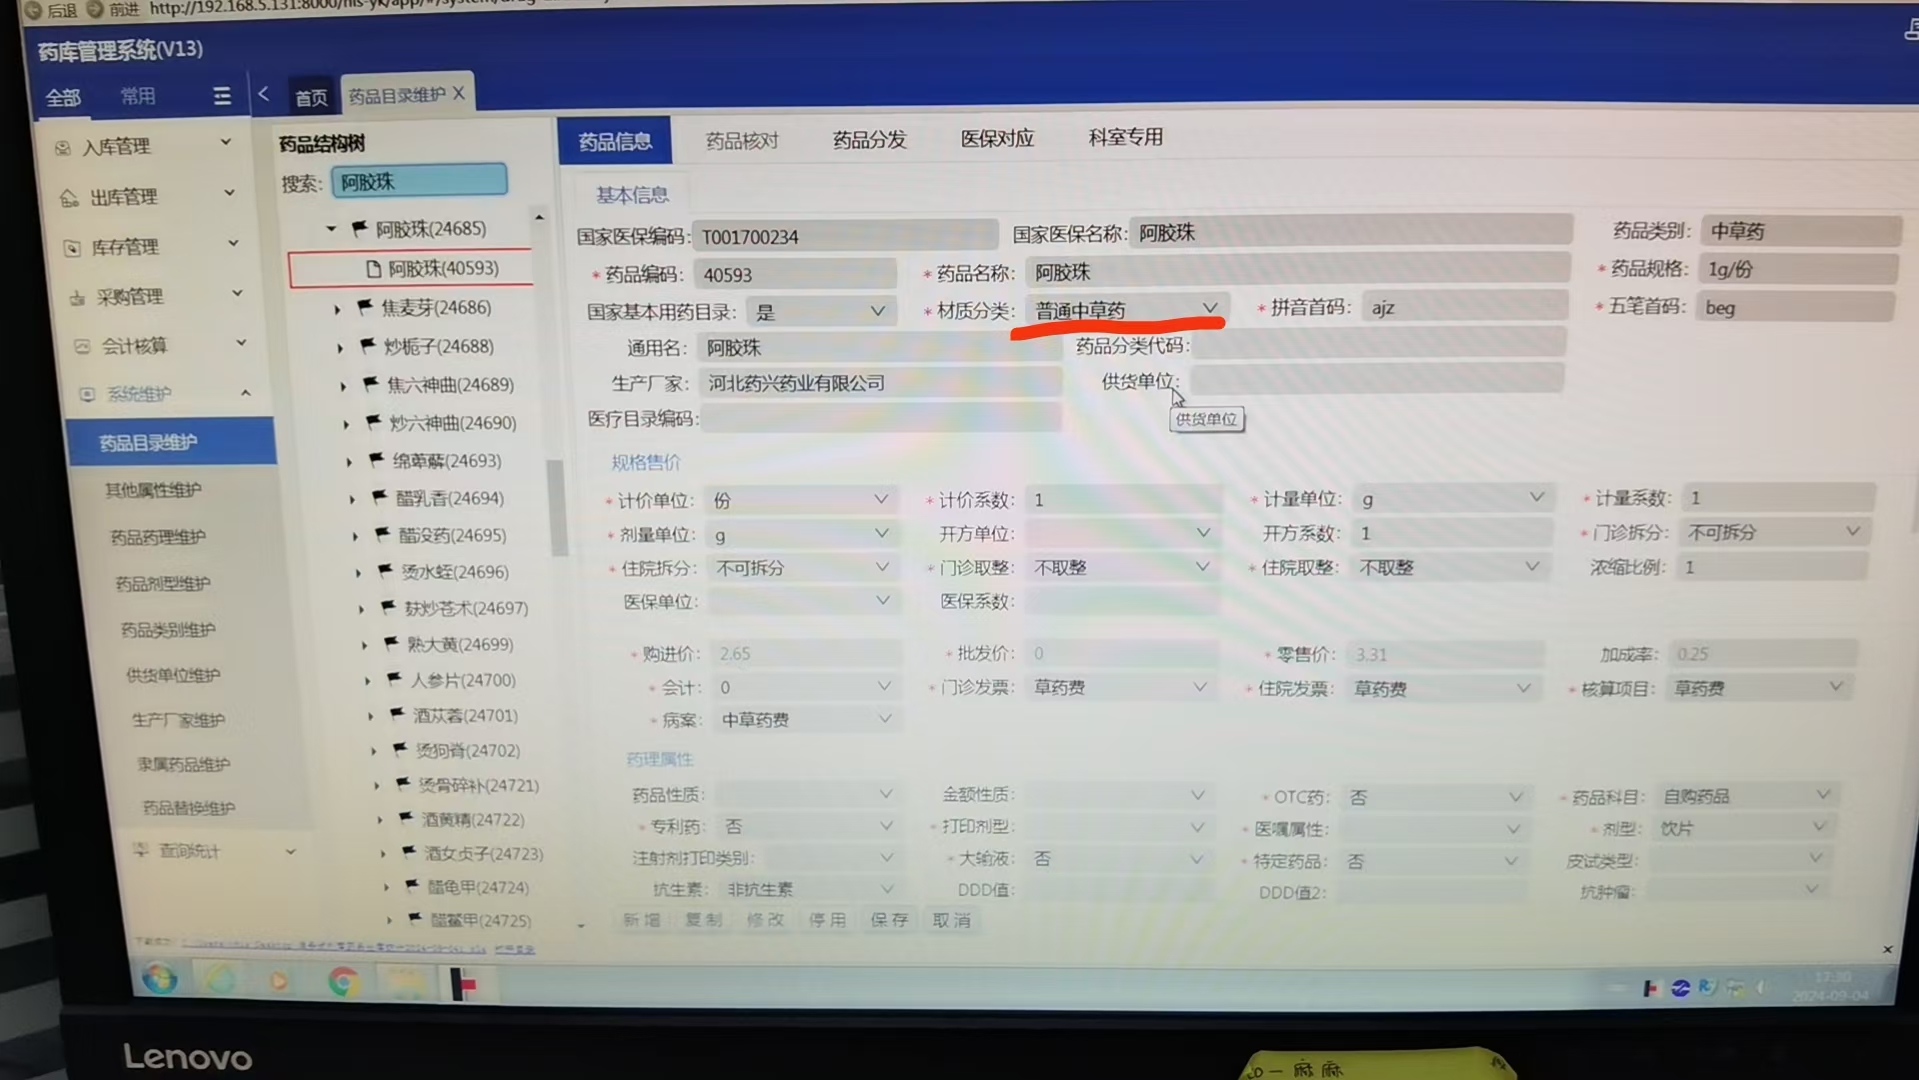
Task: Close the 药品目录维护 tab
Action: click(459, 93)
